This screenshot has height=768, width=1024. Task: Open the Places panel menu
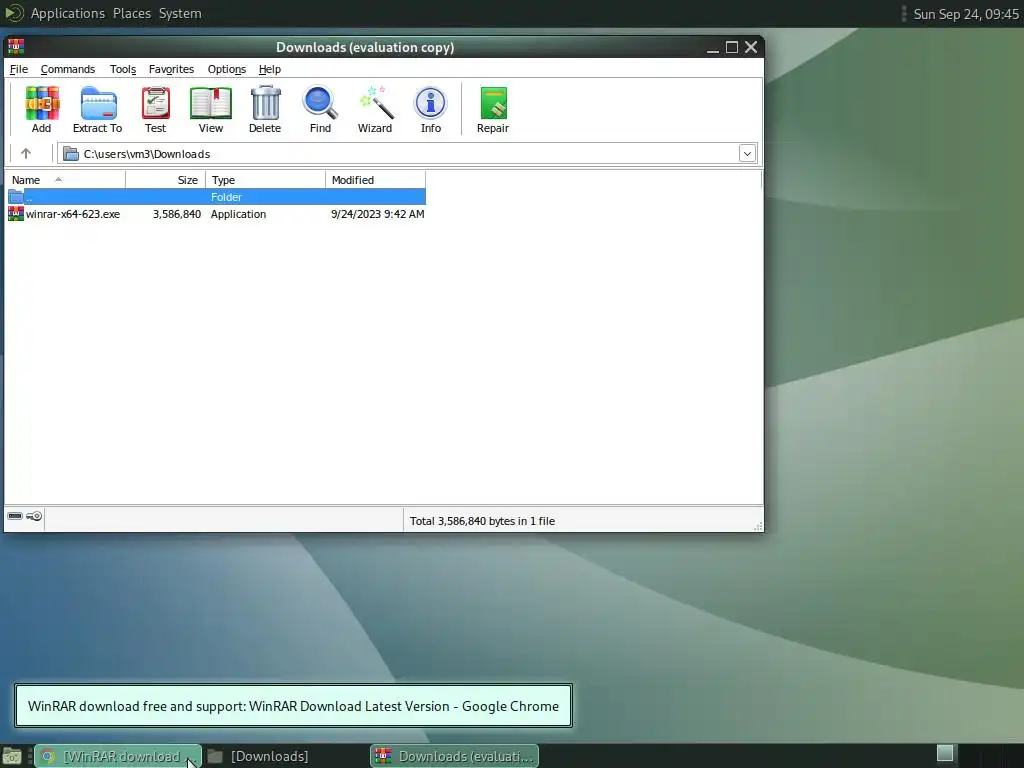[x=132, y=13]
